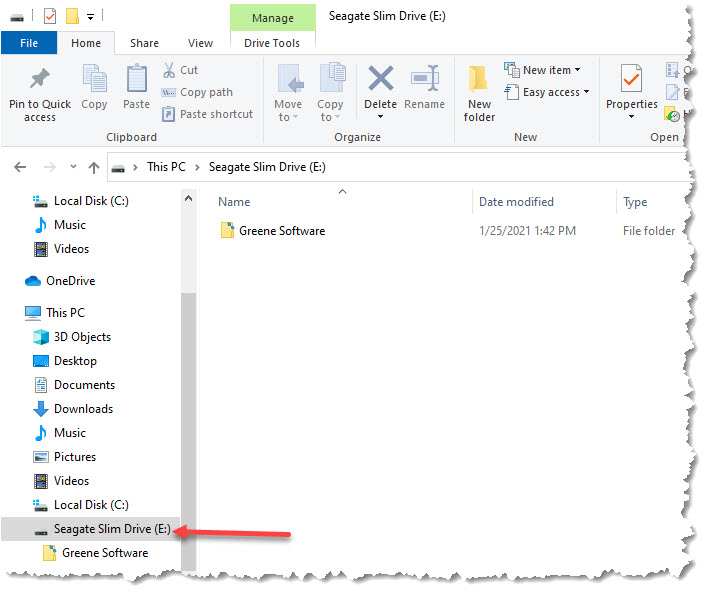Screen dimensions: 709x596
Task: Open Properties with the checkmark icon
Action: [x=631, y=80]
